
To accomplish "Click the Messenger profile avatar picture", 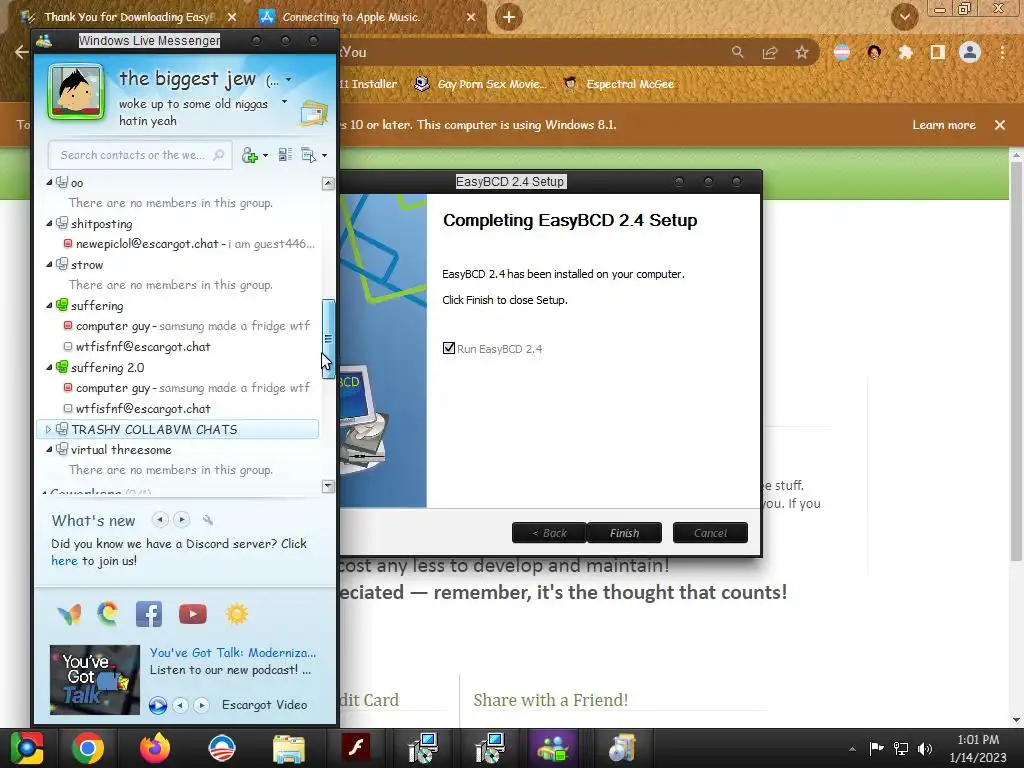I will 76,92.
